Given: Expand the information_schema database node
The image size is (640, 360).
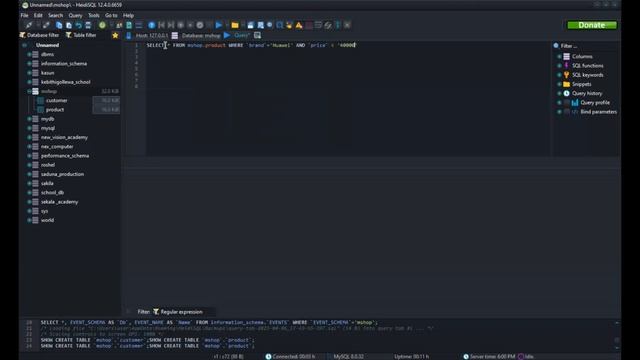Looking at the screenshot, I should [29, 64].
